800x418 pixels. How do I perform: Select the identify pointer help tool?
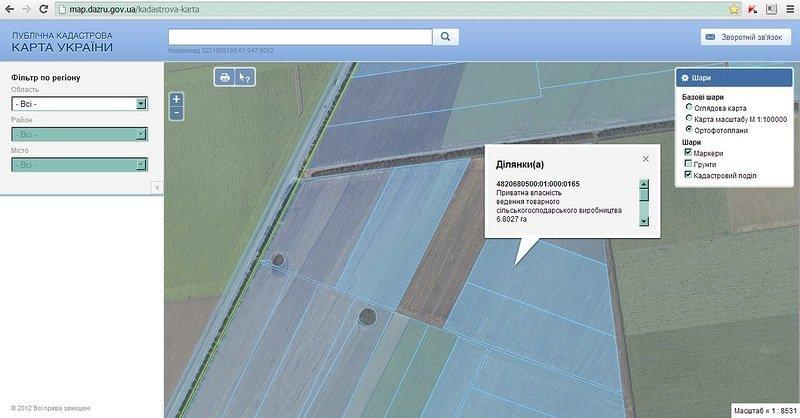pyautogui.click(x=245, y=77)
